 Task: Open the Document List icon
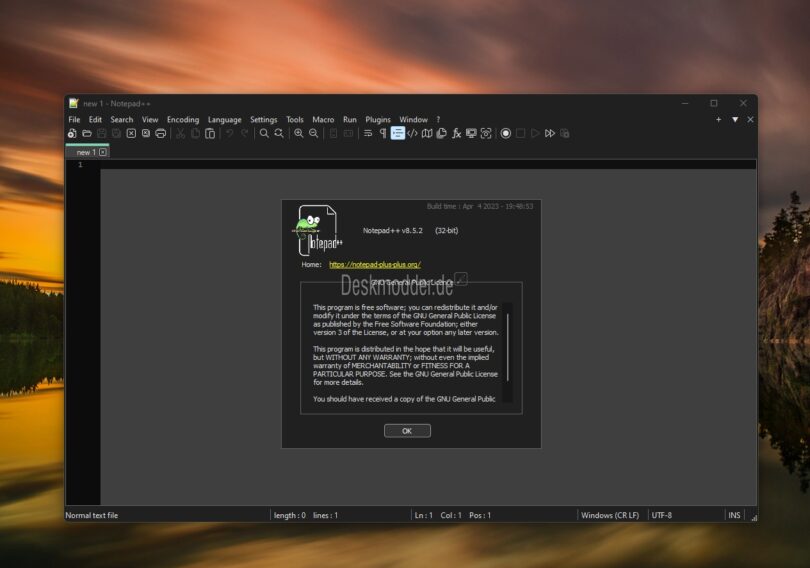point(442,133)
